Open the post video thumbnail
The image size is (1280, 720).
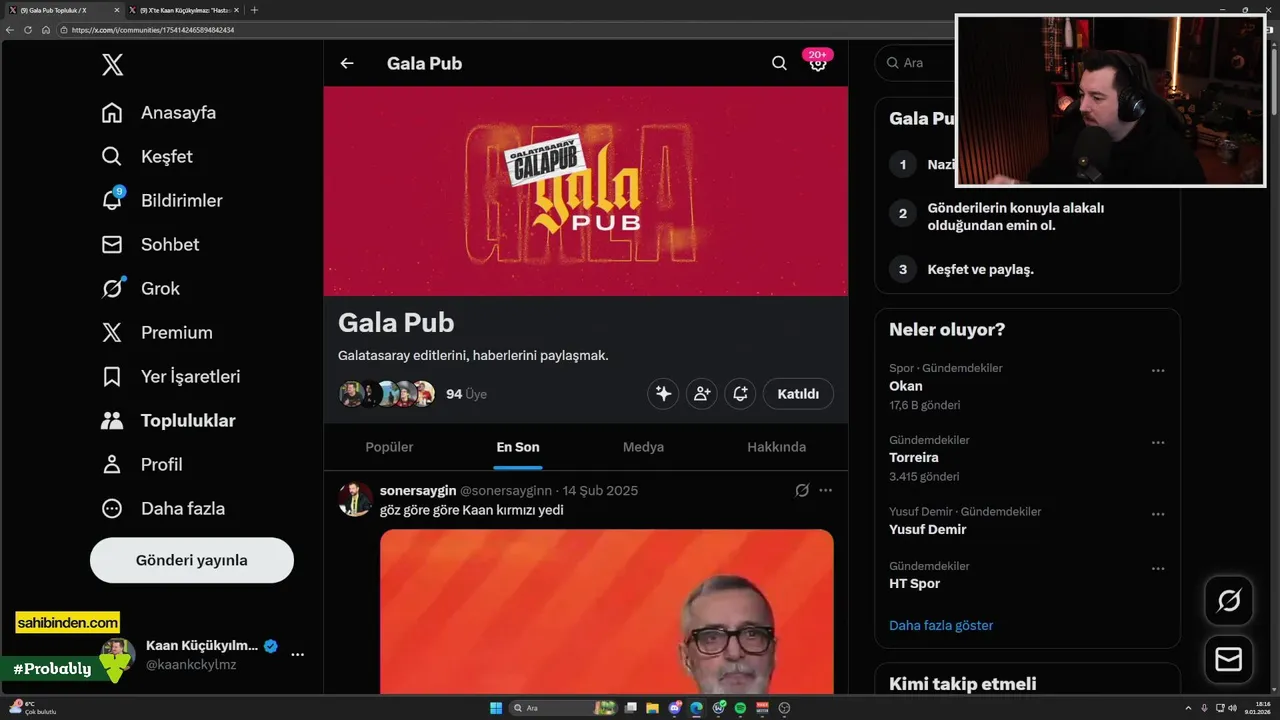pos(607,612)
